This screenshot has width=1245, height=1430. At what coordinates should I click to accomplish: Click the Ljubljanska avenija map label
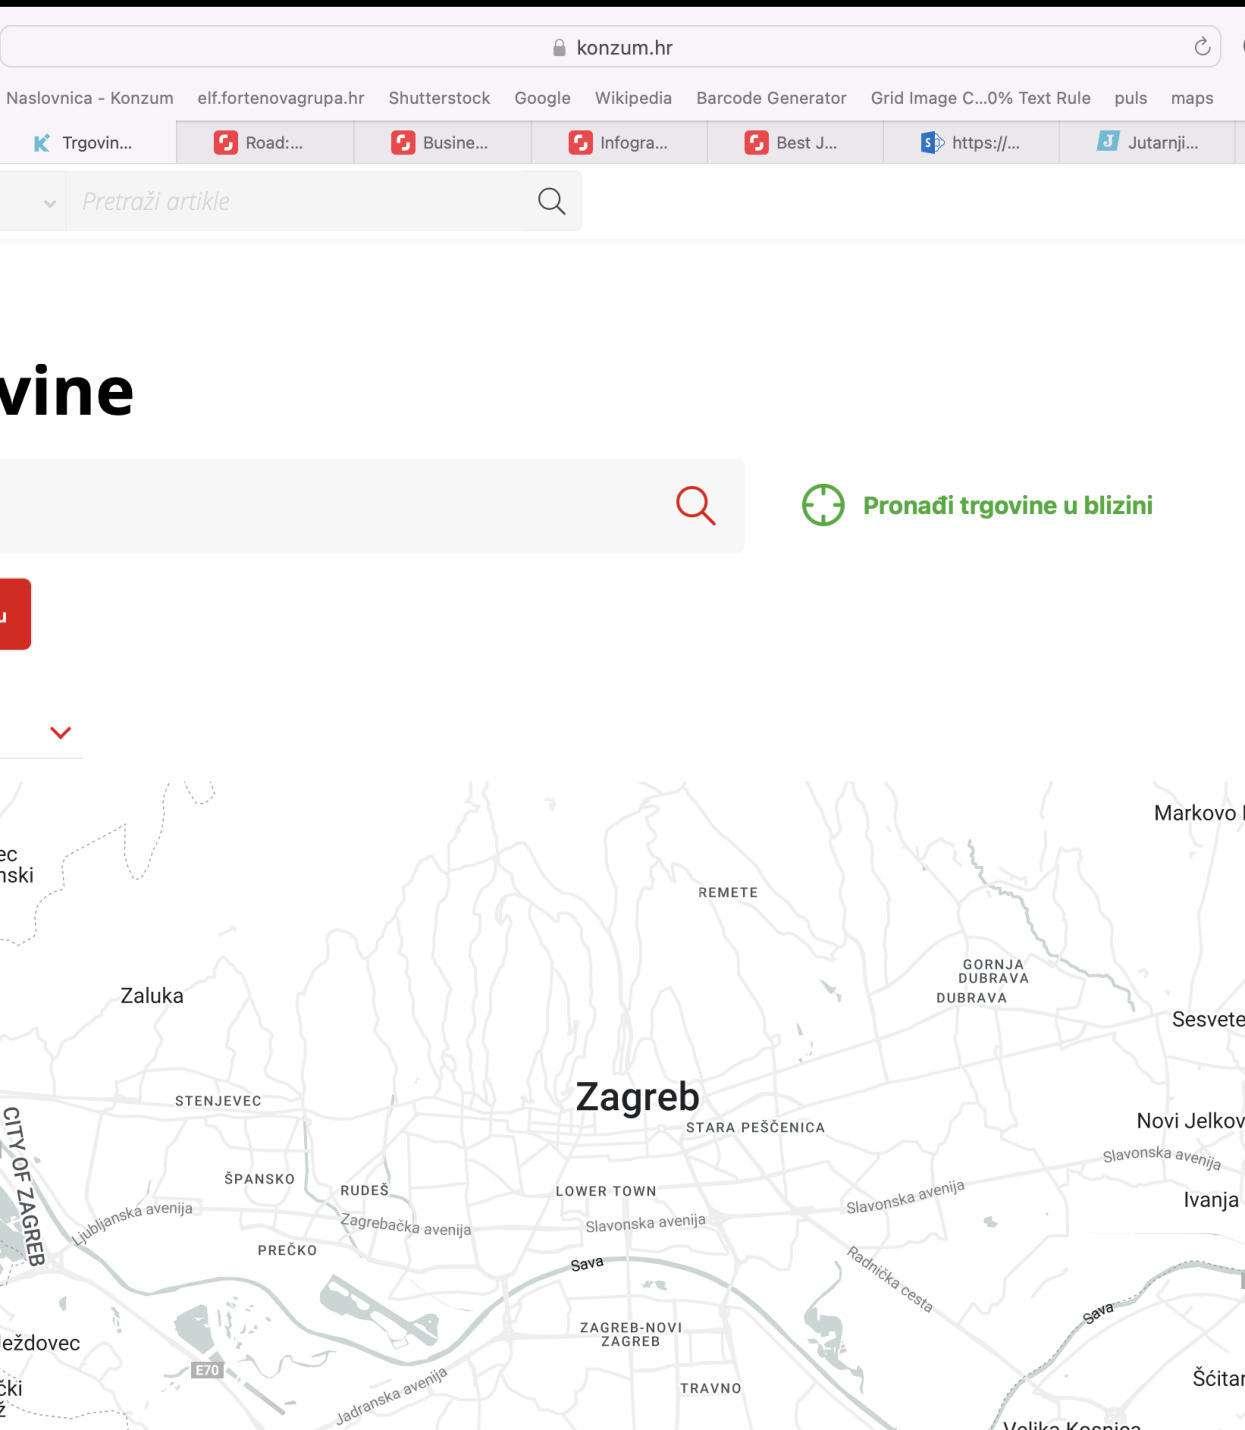coord(132,1224)
